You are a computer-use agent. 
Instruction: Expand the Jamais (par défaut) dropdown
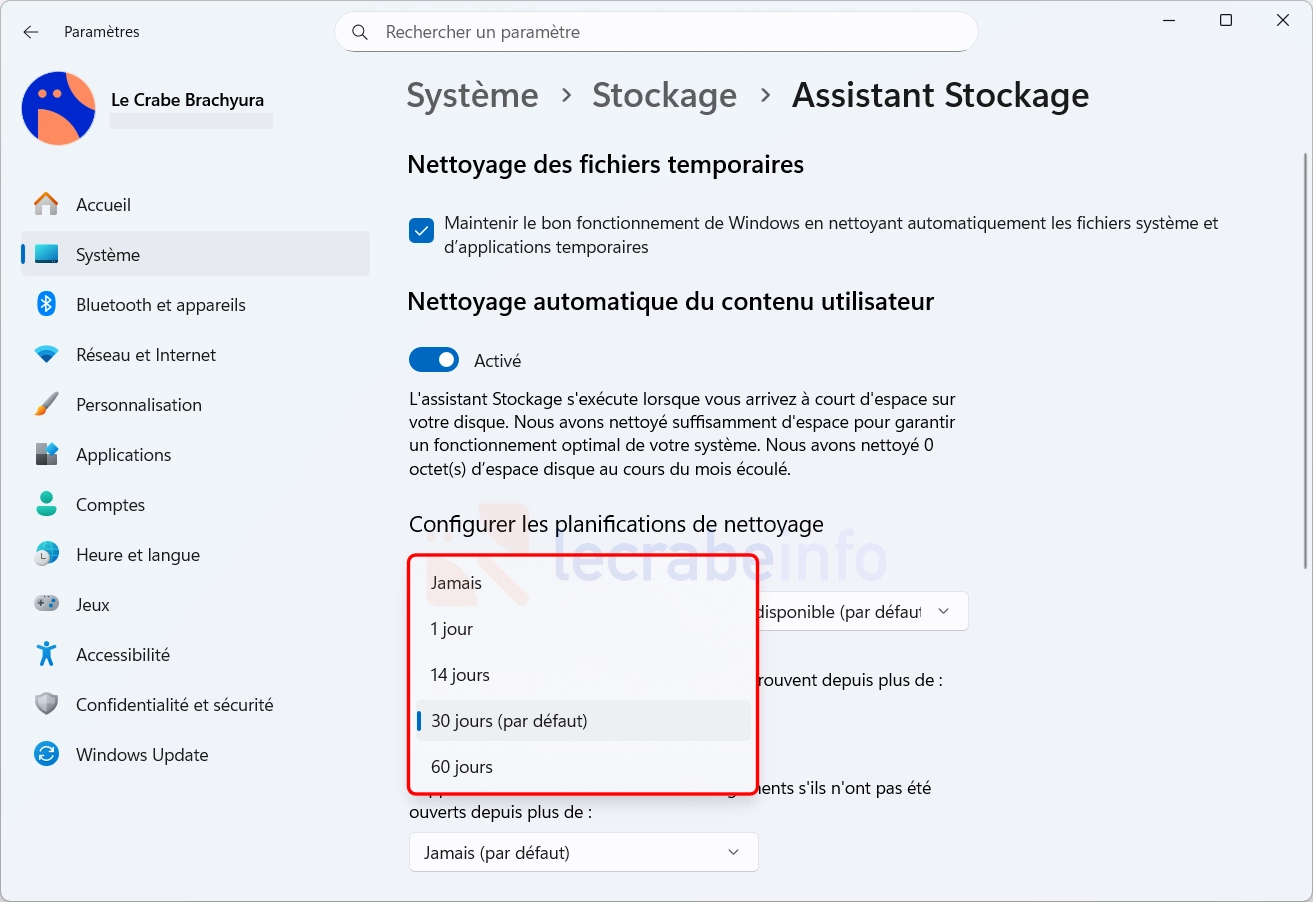[x=583, y=853]
